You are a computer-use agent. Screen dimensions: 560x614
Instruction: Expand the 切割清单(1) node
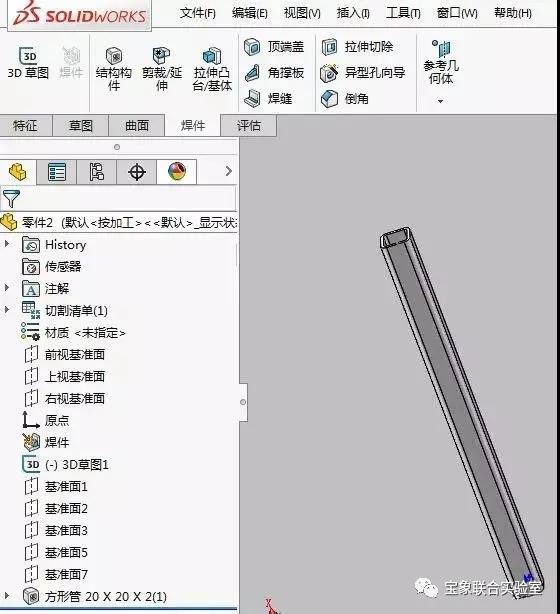point(7,309)
